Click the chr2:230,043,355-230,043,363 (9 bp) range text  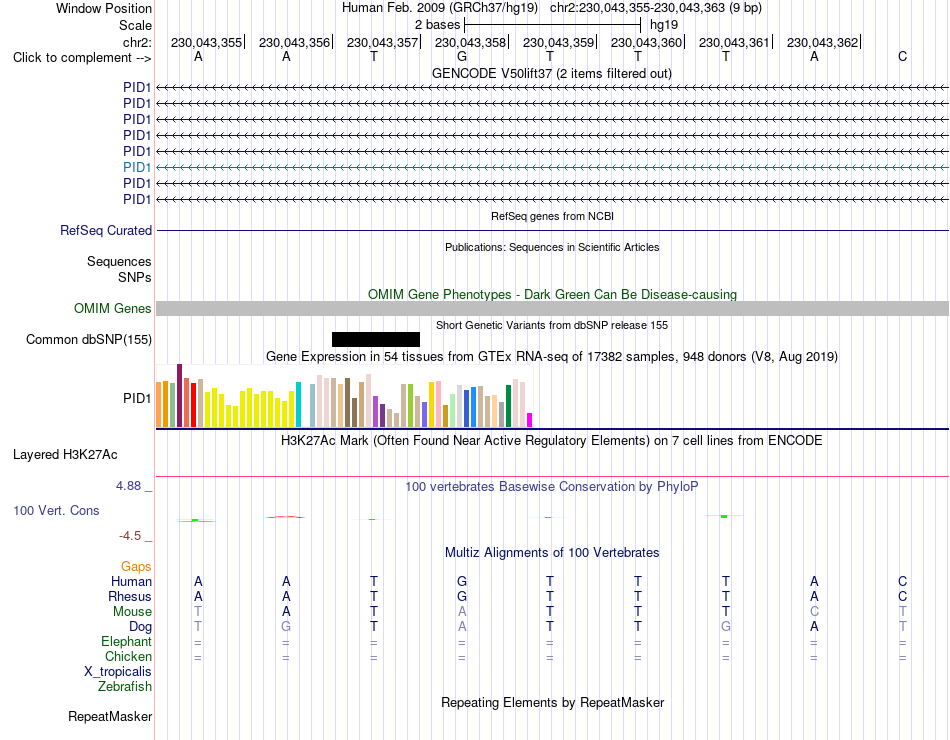[656, 8]
